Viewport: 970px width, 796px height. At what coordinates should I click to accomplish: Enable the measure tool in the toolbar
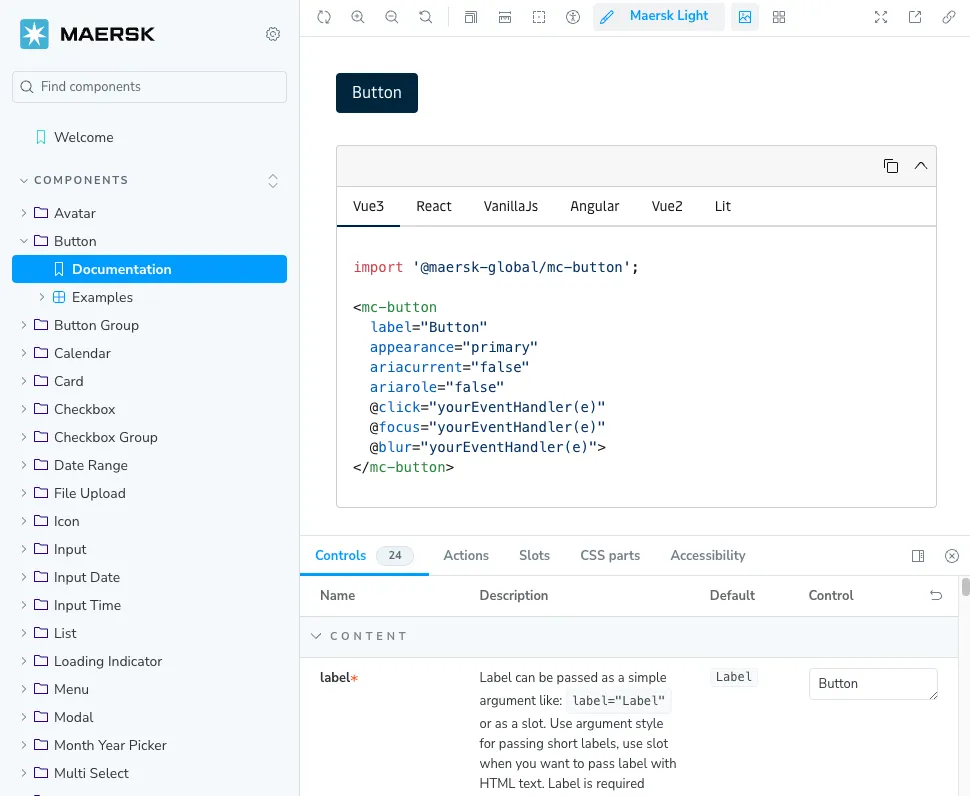[x=505, y=17]
